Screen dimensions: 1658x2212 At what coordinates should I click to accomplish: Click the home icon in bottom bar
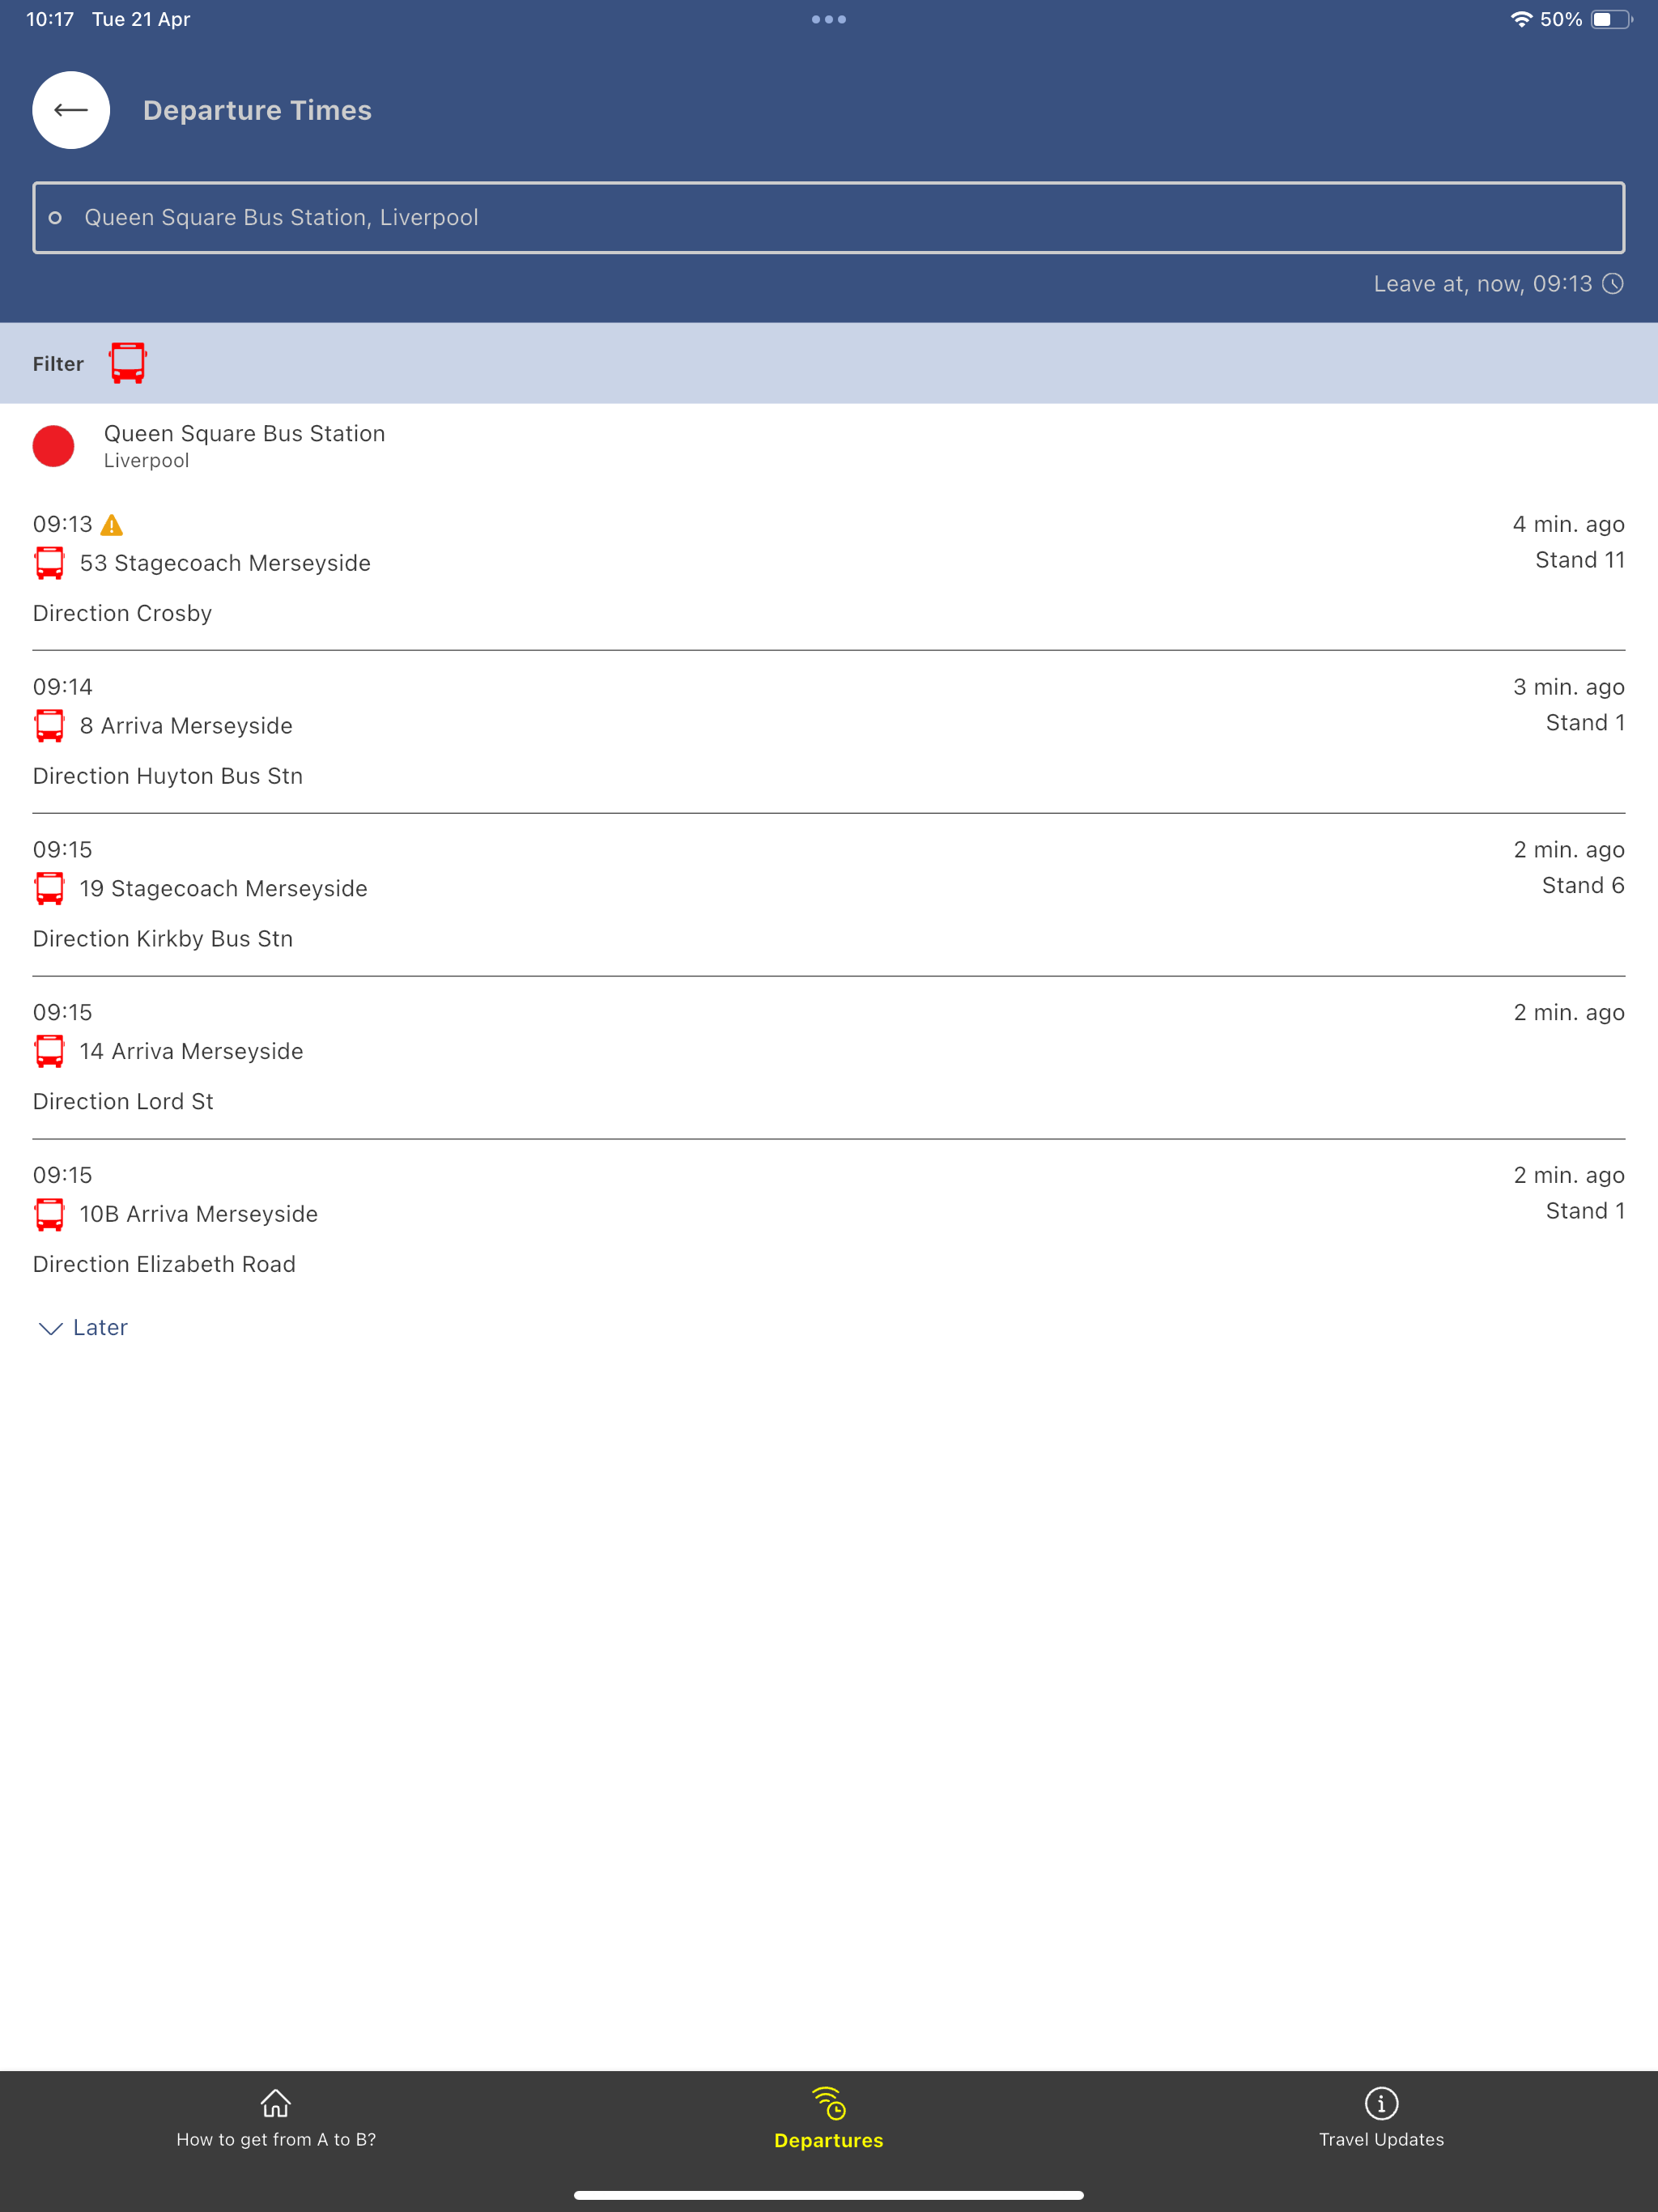coord(276,2103)
